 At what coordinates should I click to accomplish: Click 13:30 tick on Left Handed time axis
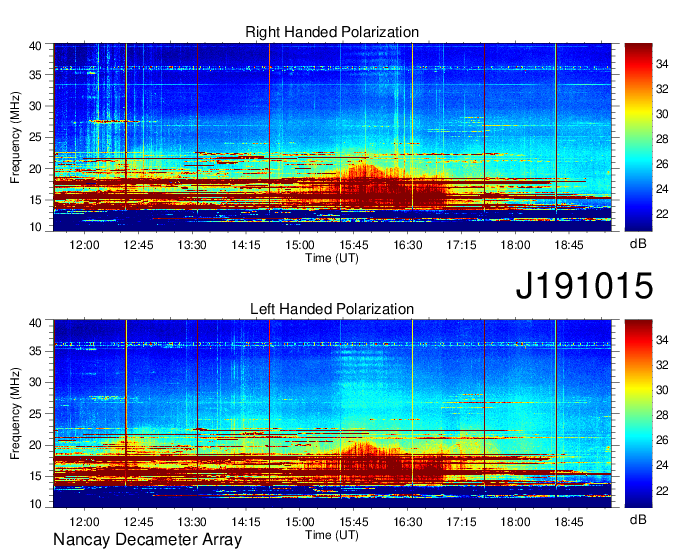coord(192,522)
